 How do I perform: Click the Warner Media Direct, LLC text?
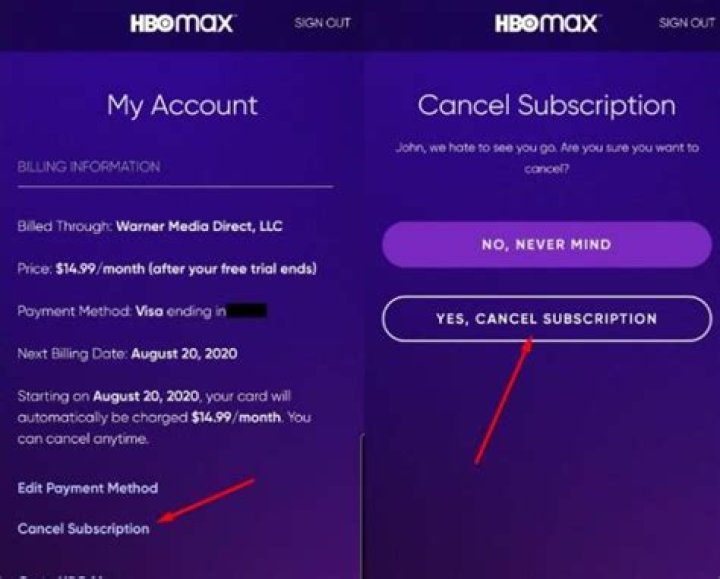pos(199,226)
